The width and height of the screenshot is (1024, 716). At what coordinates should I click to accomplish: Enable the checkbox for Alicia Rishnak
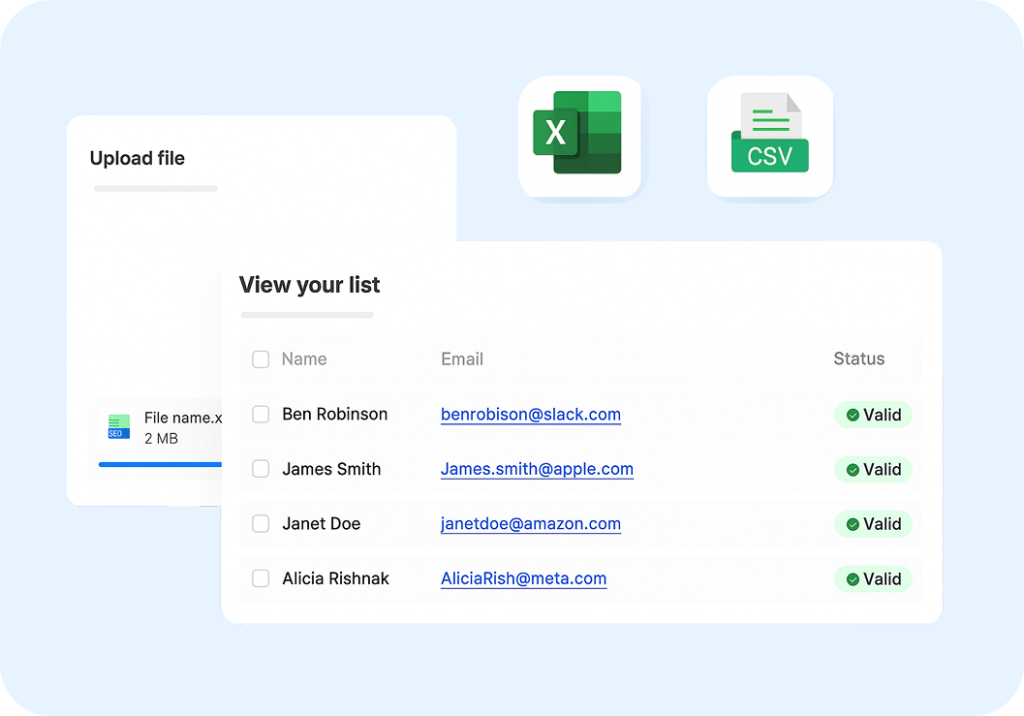tap(261, 578)
